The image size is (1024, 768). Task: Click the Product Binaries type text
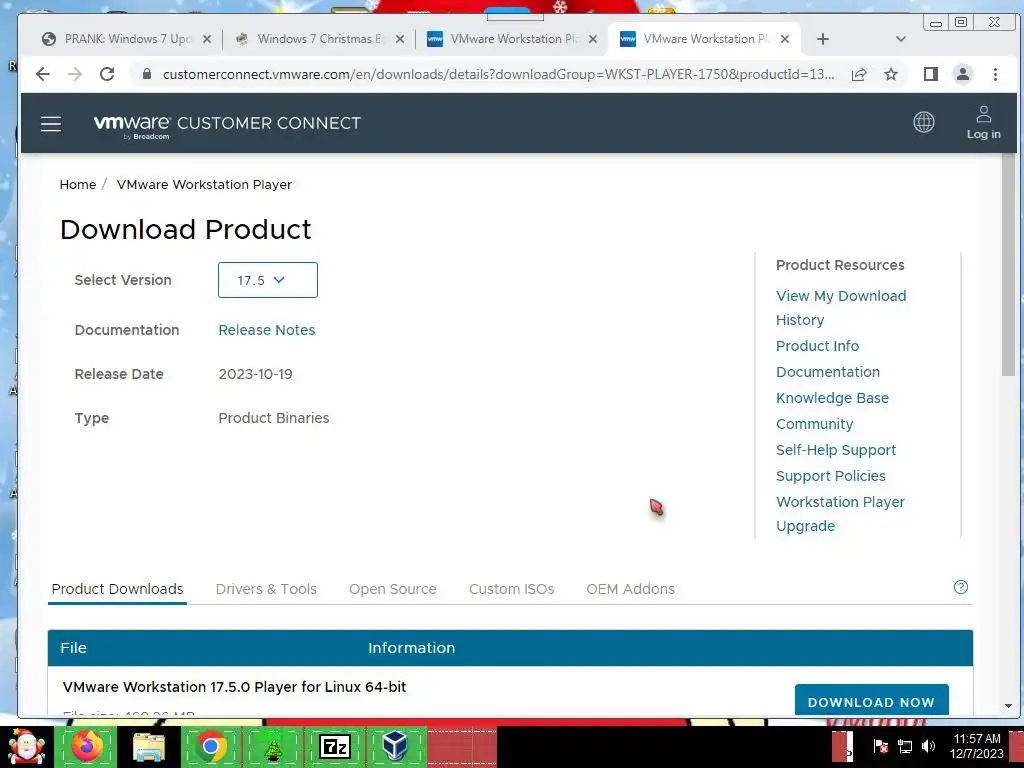point(274,418)
